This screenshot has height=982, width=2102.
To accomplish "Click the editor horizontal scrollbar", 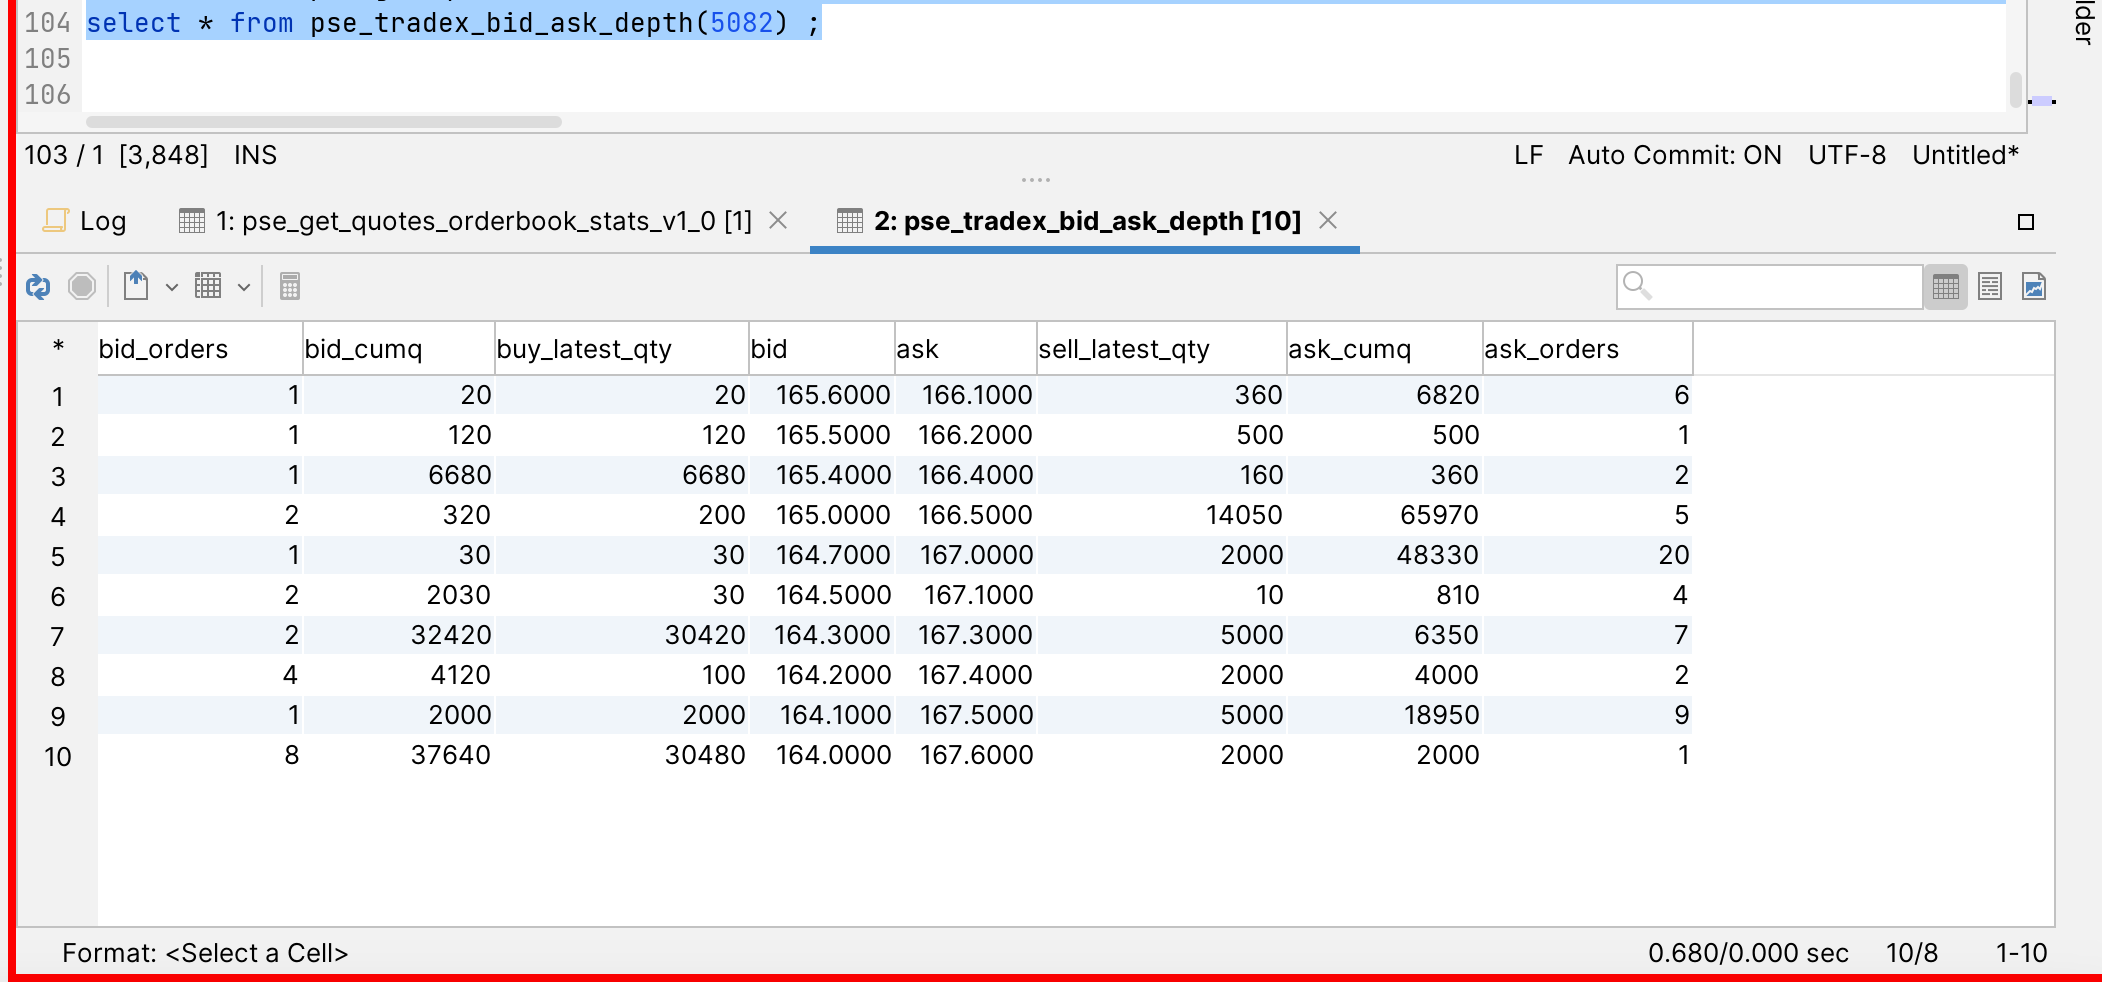I will 324,122.
